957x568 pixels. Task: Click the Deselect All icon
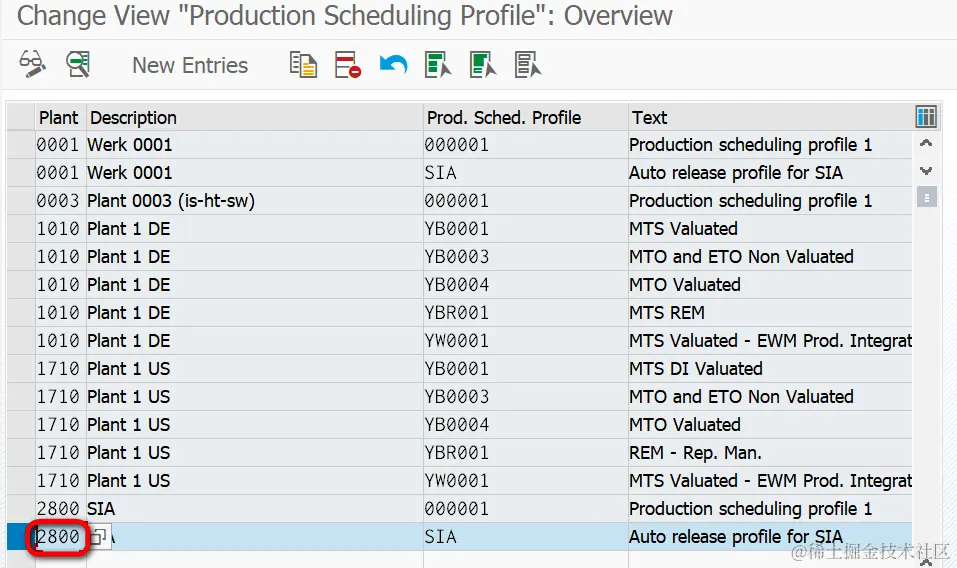[527, 65]
